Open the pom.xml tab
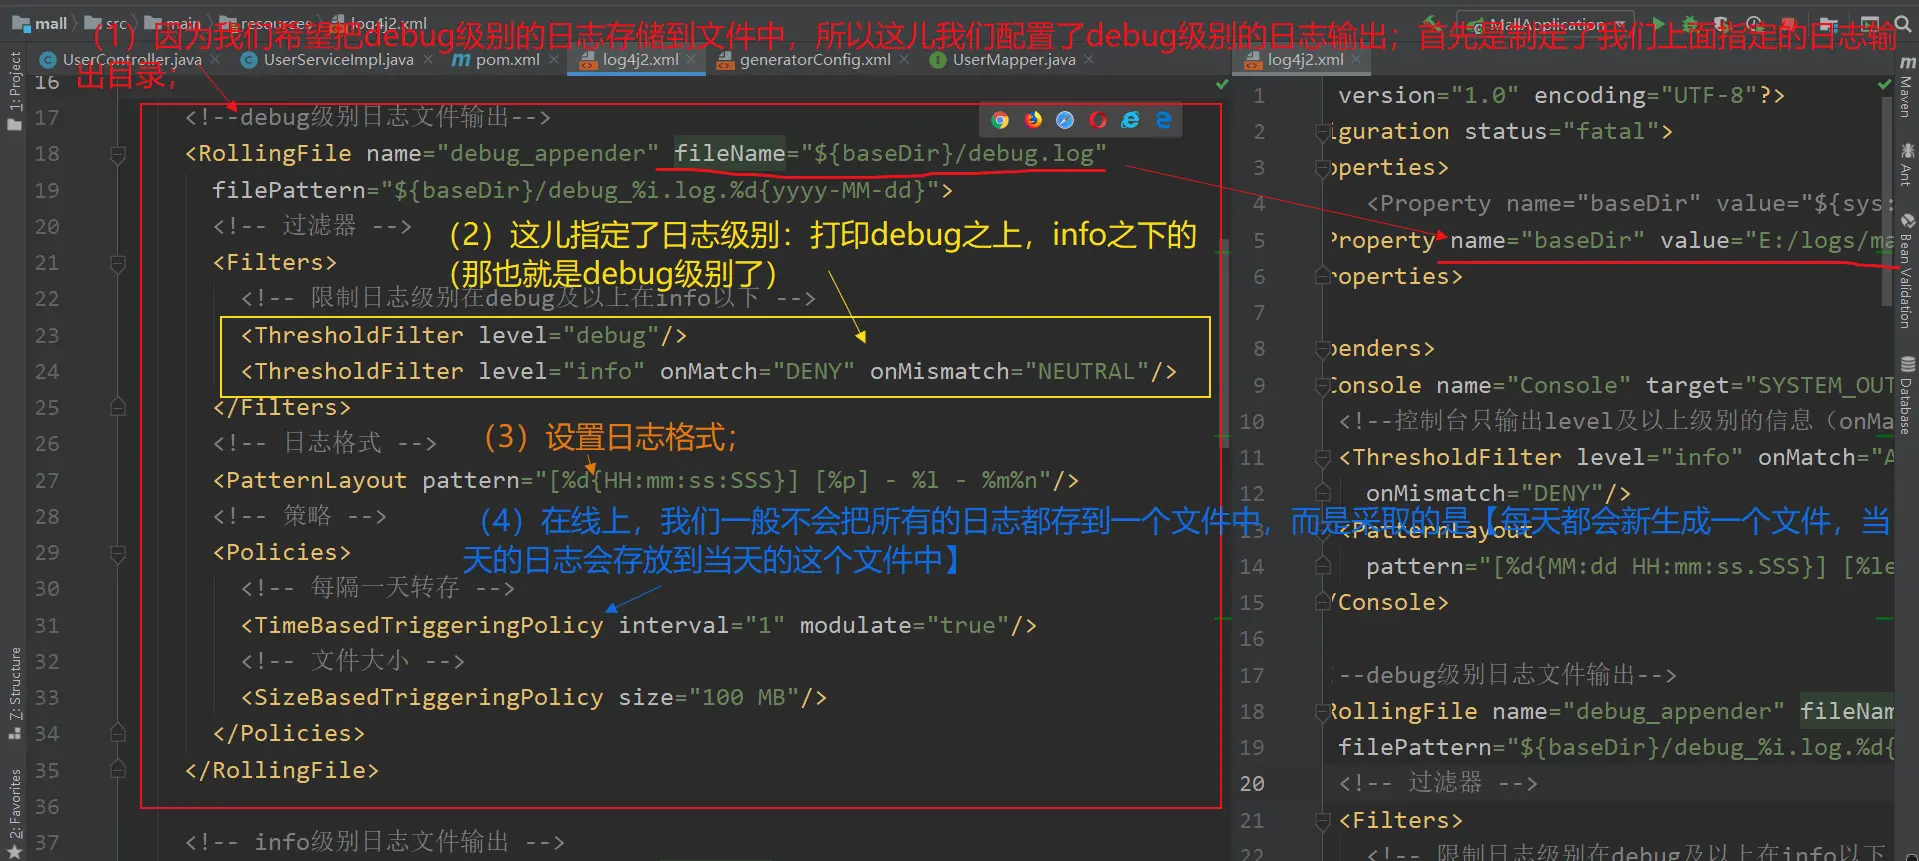Screen dimensions: 1919x861 [x=507, y=60]
